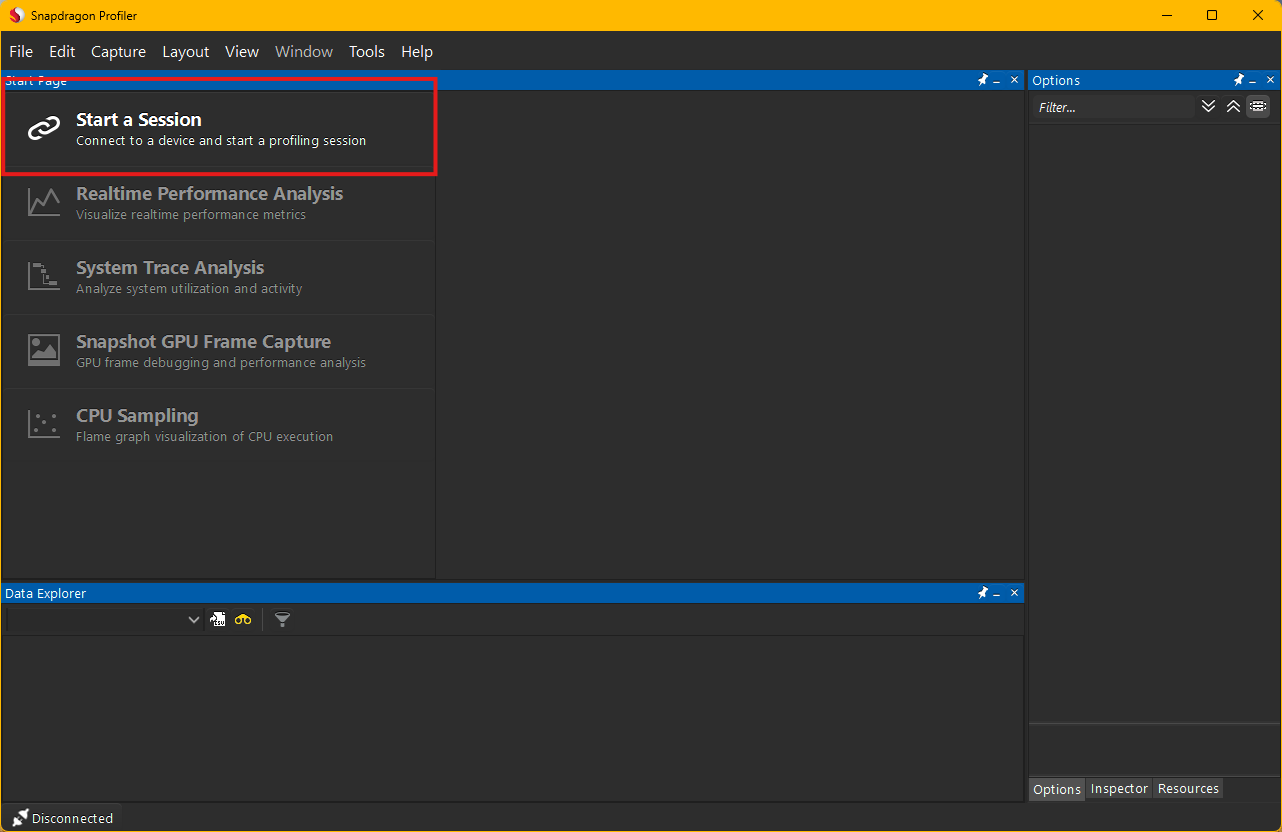Viewport: 1282px width, 832px height.
Task: Pin the Data Explorer panel
Action: coord(983,593)
